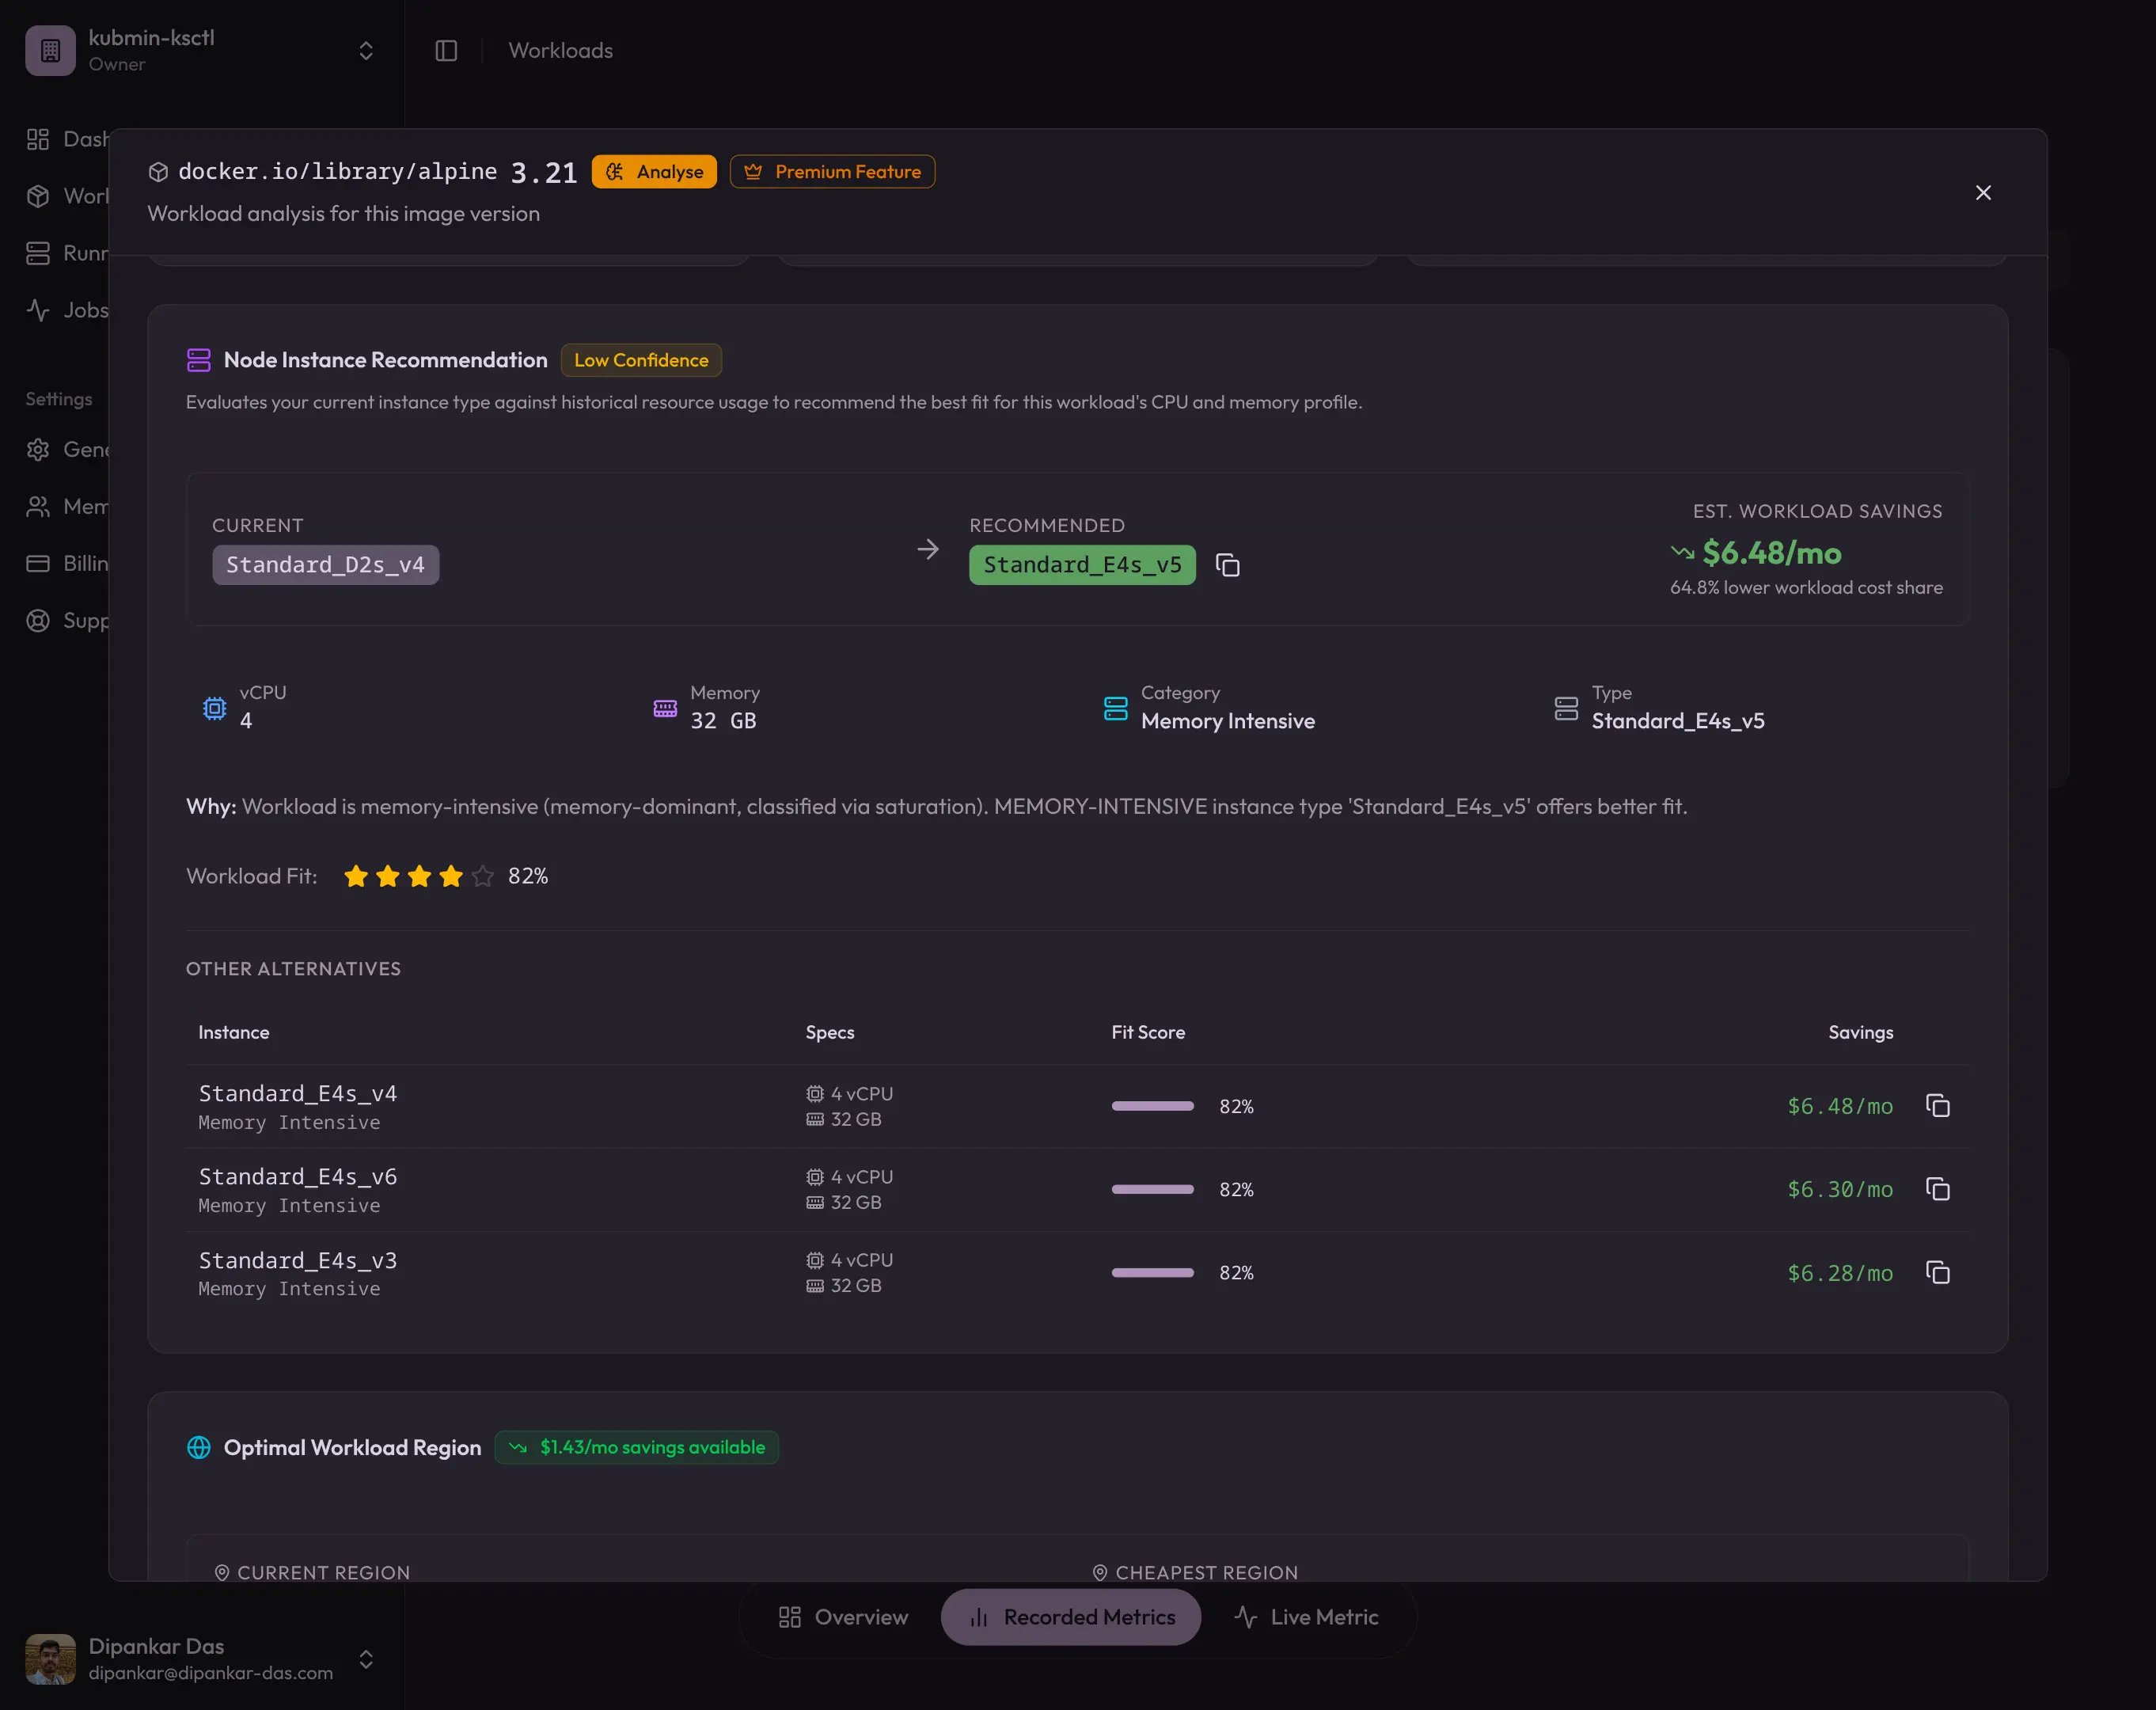
Task: Copy the recommended Standard_E4s_v5 instance name
Action: (x=1228, y=564)
